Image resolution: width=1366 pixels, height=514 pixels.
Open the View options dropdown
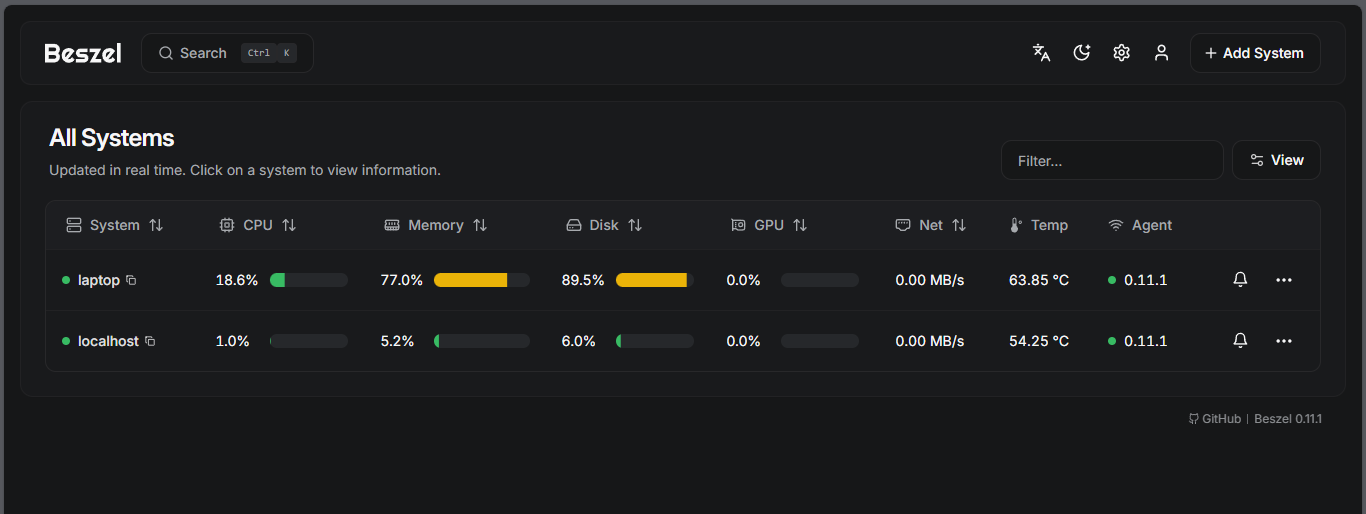(x=1276, y=160)
